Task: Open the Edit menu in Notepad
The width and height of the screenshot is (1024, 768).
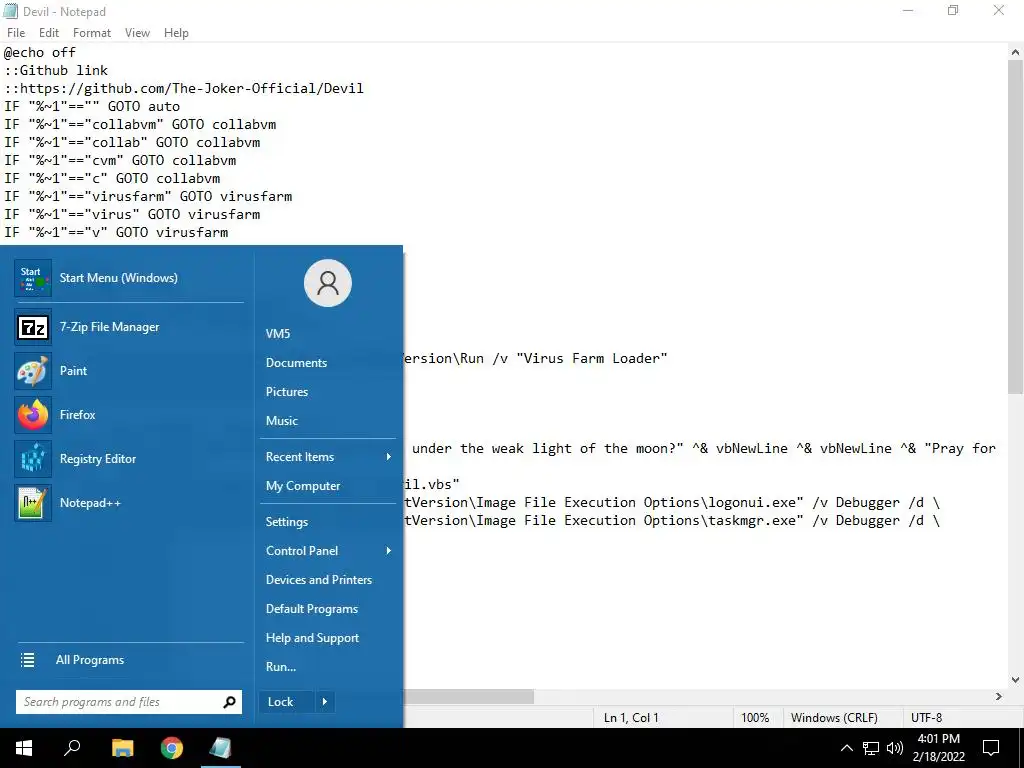Action: pyautogui.click(x=49, y=33)
